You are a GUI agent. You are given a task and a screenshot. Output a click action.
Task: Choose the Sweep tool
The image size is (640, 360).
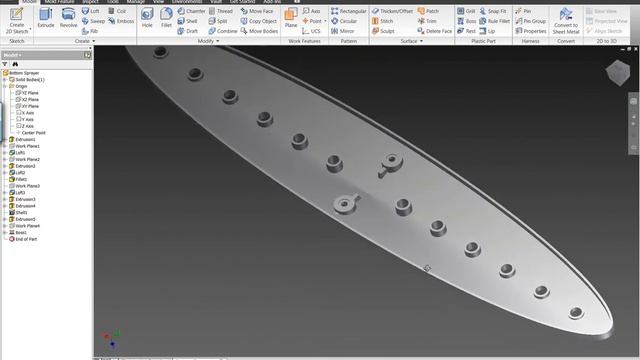tap(93, 21)
